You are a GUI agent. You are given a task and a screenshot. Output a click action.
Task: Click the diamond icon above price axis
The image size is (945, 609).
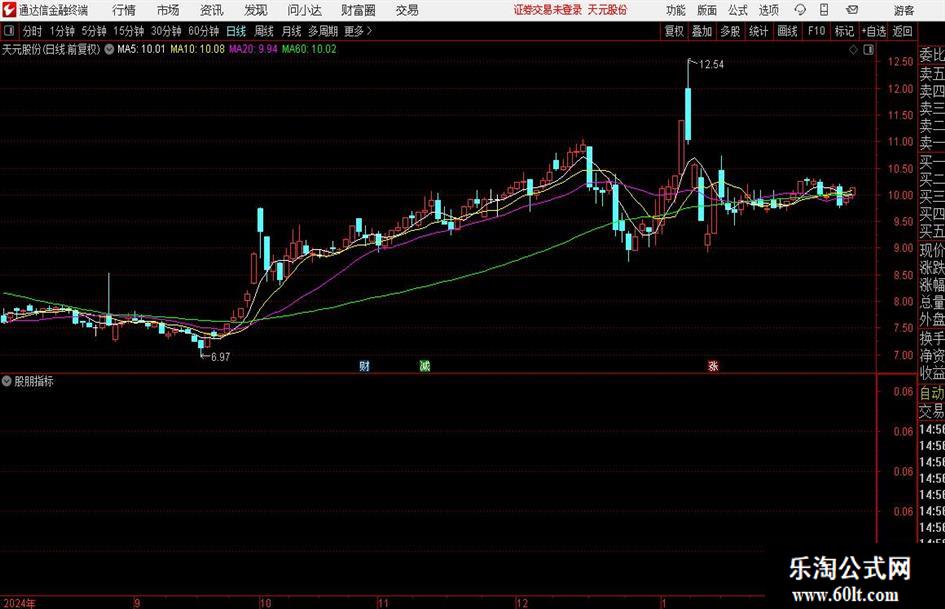[x=853, y=50]
